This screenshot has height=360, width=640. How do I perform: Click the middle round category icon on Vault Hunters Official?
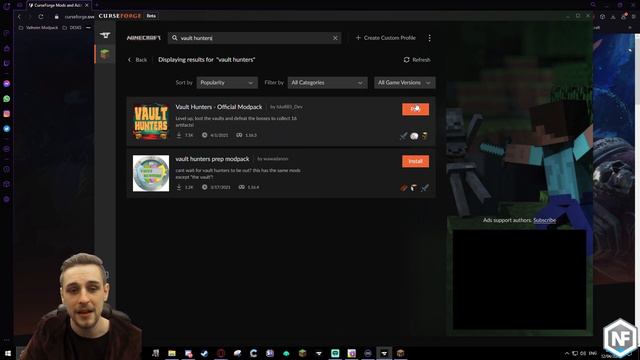(x=414, y=136)
